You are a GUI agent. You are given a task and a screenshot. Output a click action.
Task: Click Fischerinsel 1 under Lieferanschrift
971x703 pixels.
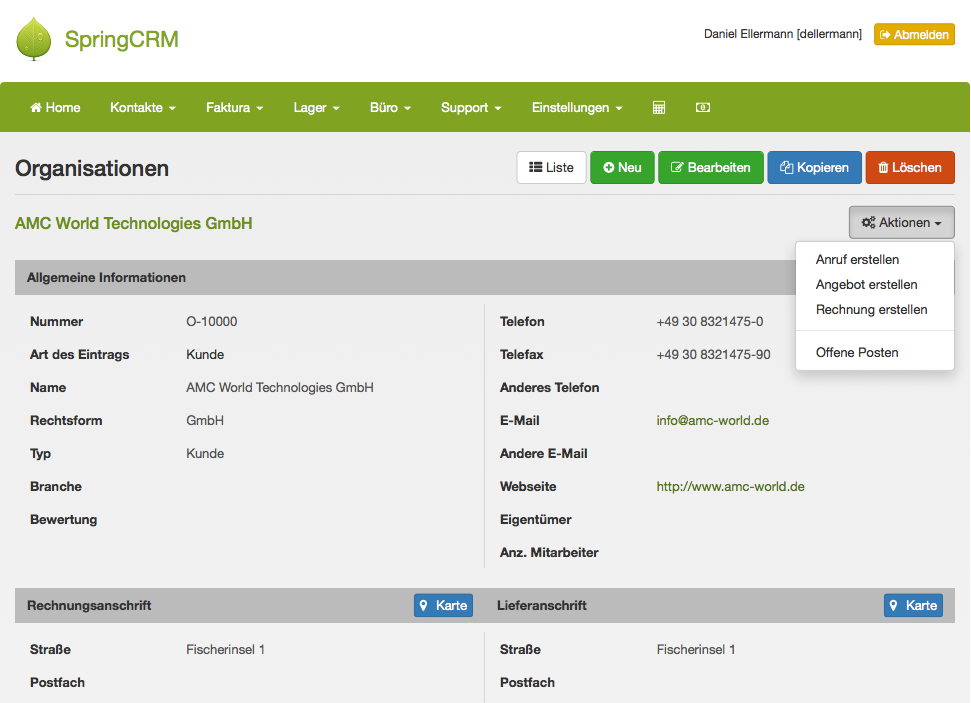[696, 650]
